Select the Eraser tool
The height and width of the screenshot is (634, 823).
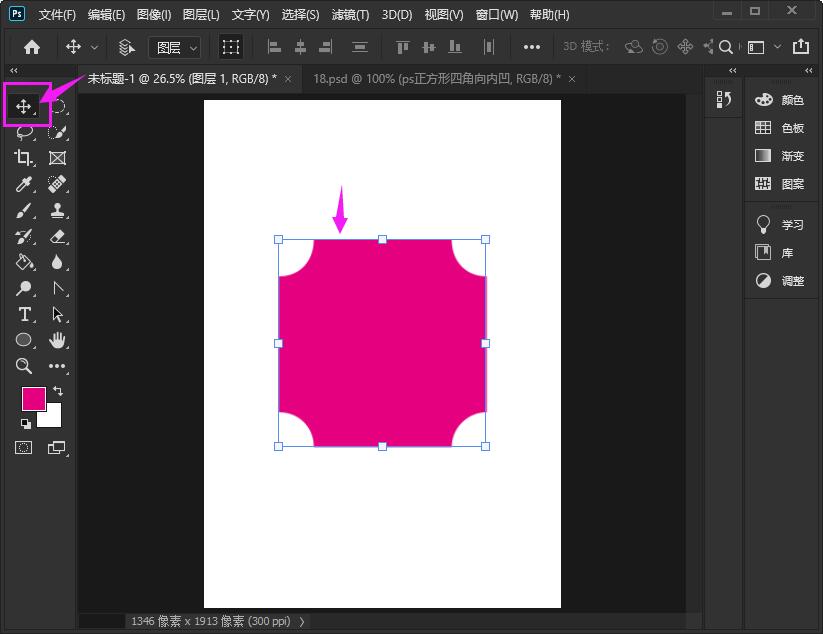[x=58, y=237]
